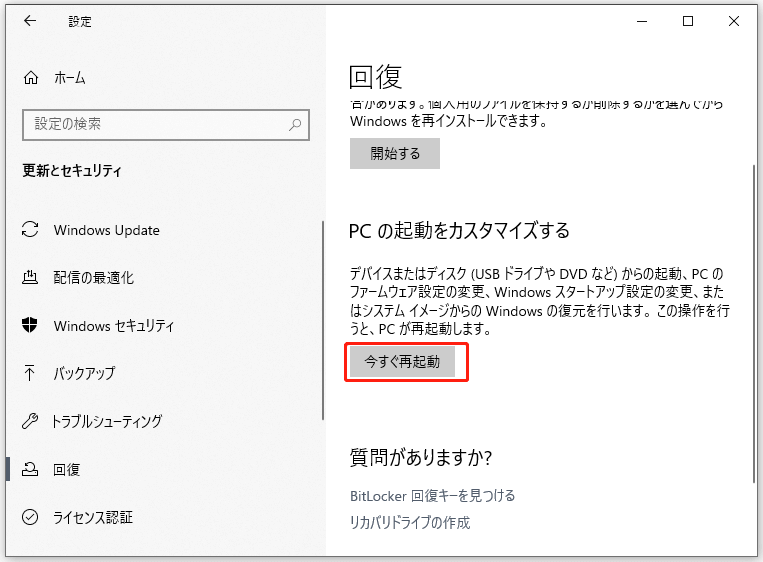Focus the 設定の検索 search field
The height and width of the screenshot is (562, 763).
coord(166,125)
